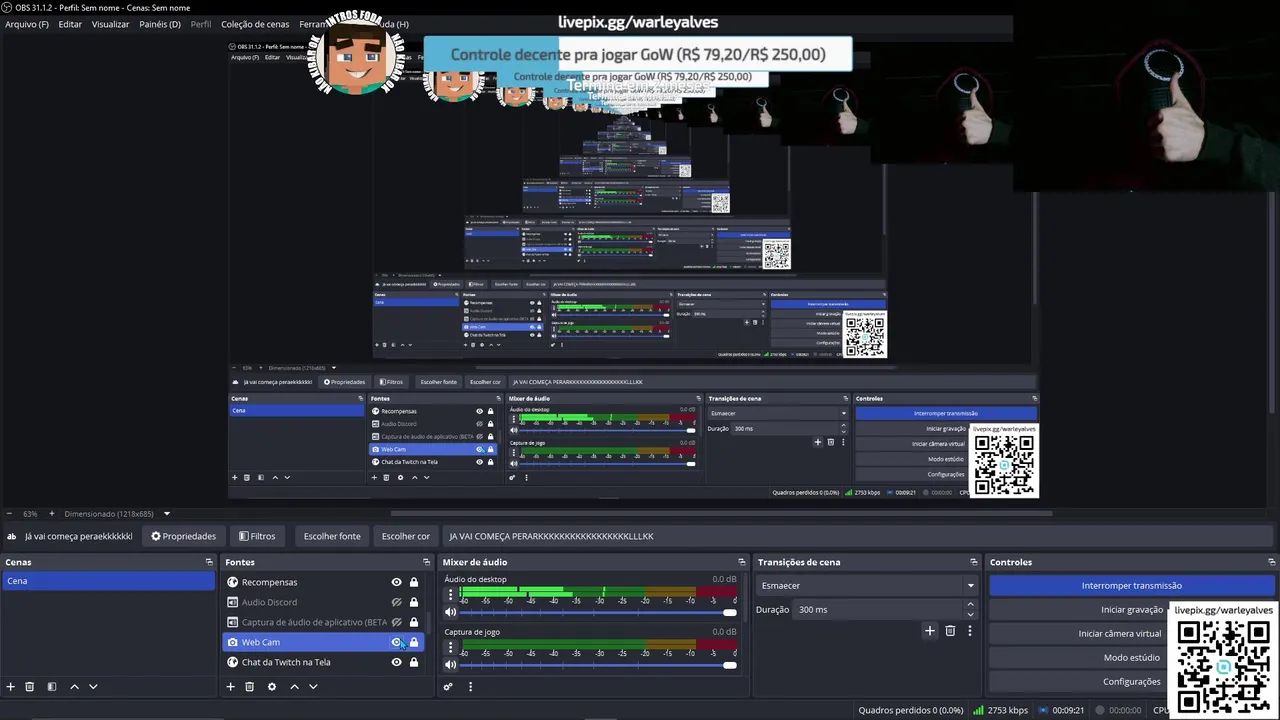Show Captura de áudio de aplicativo source
This screenshot has width=1280, height=720.
tap(396, 622)
